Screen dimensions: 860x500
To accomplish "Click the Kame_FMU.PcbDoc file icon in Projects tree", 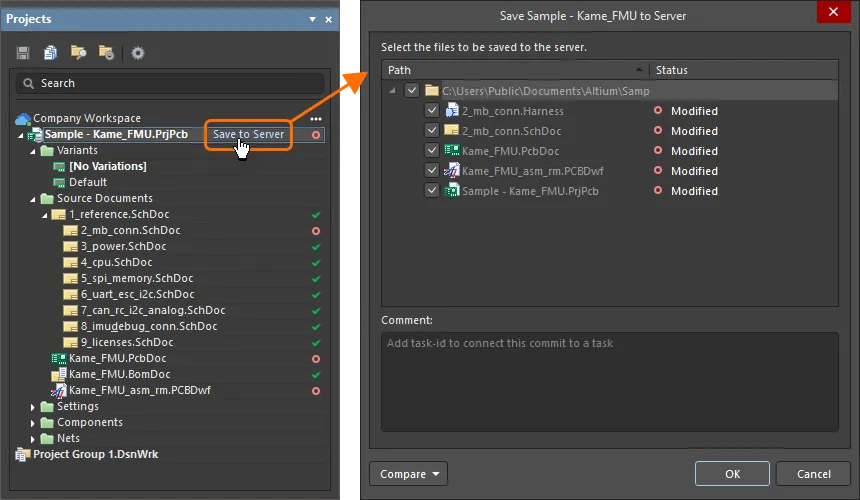I will (59, 359).
